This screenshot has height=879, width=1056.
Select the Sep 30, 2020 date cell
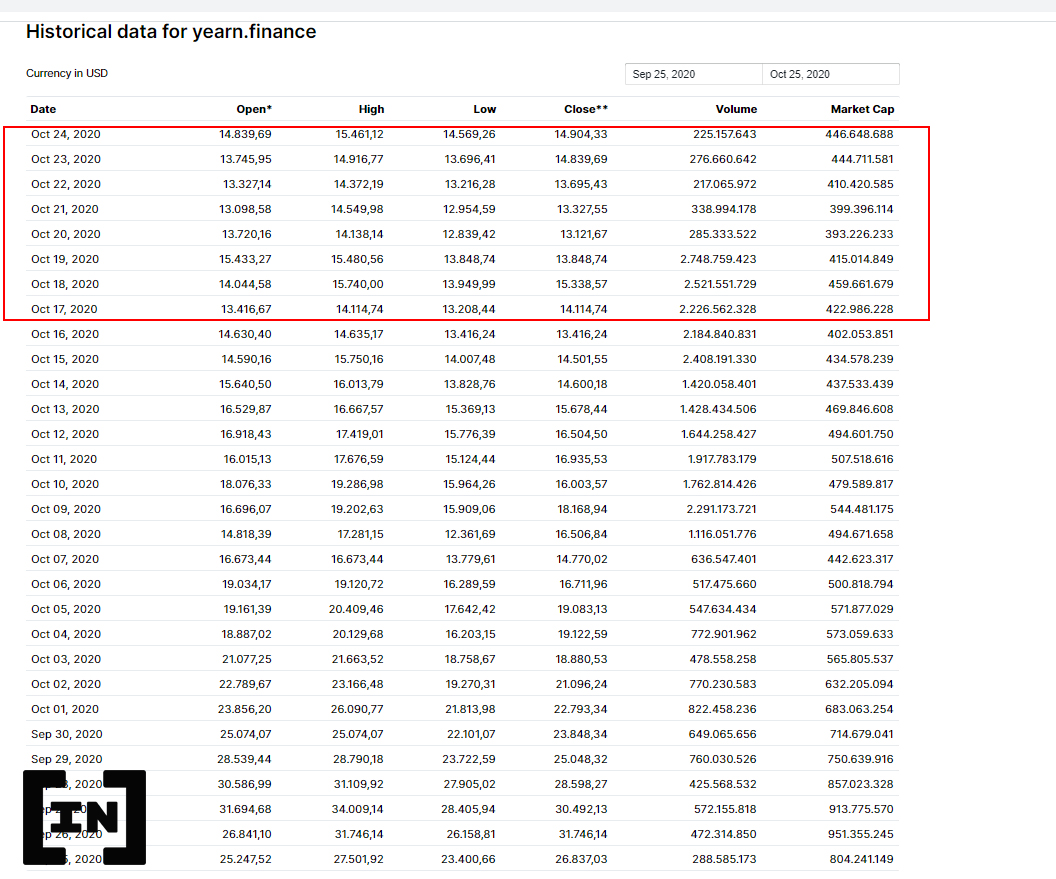(67, 734)
